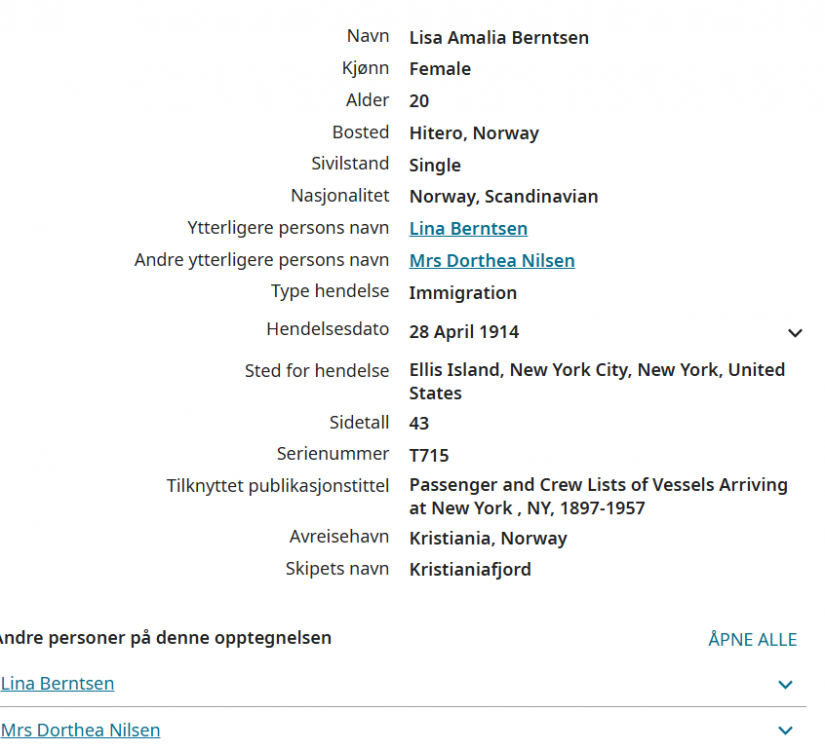Click the page number value 43

click(x=419, y=423)
